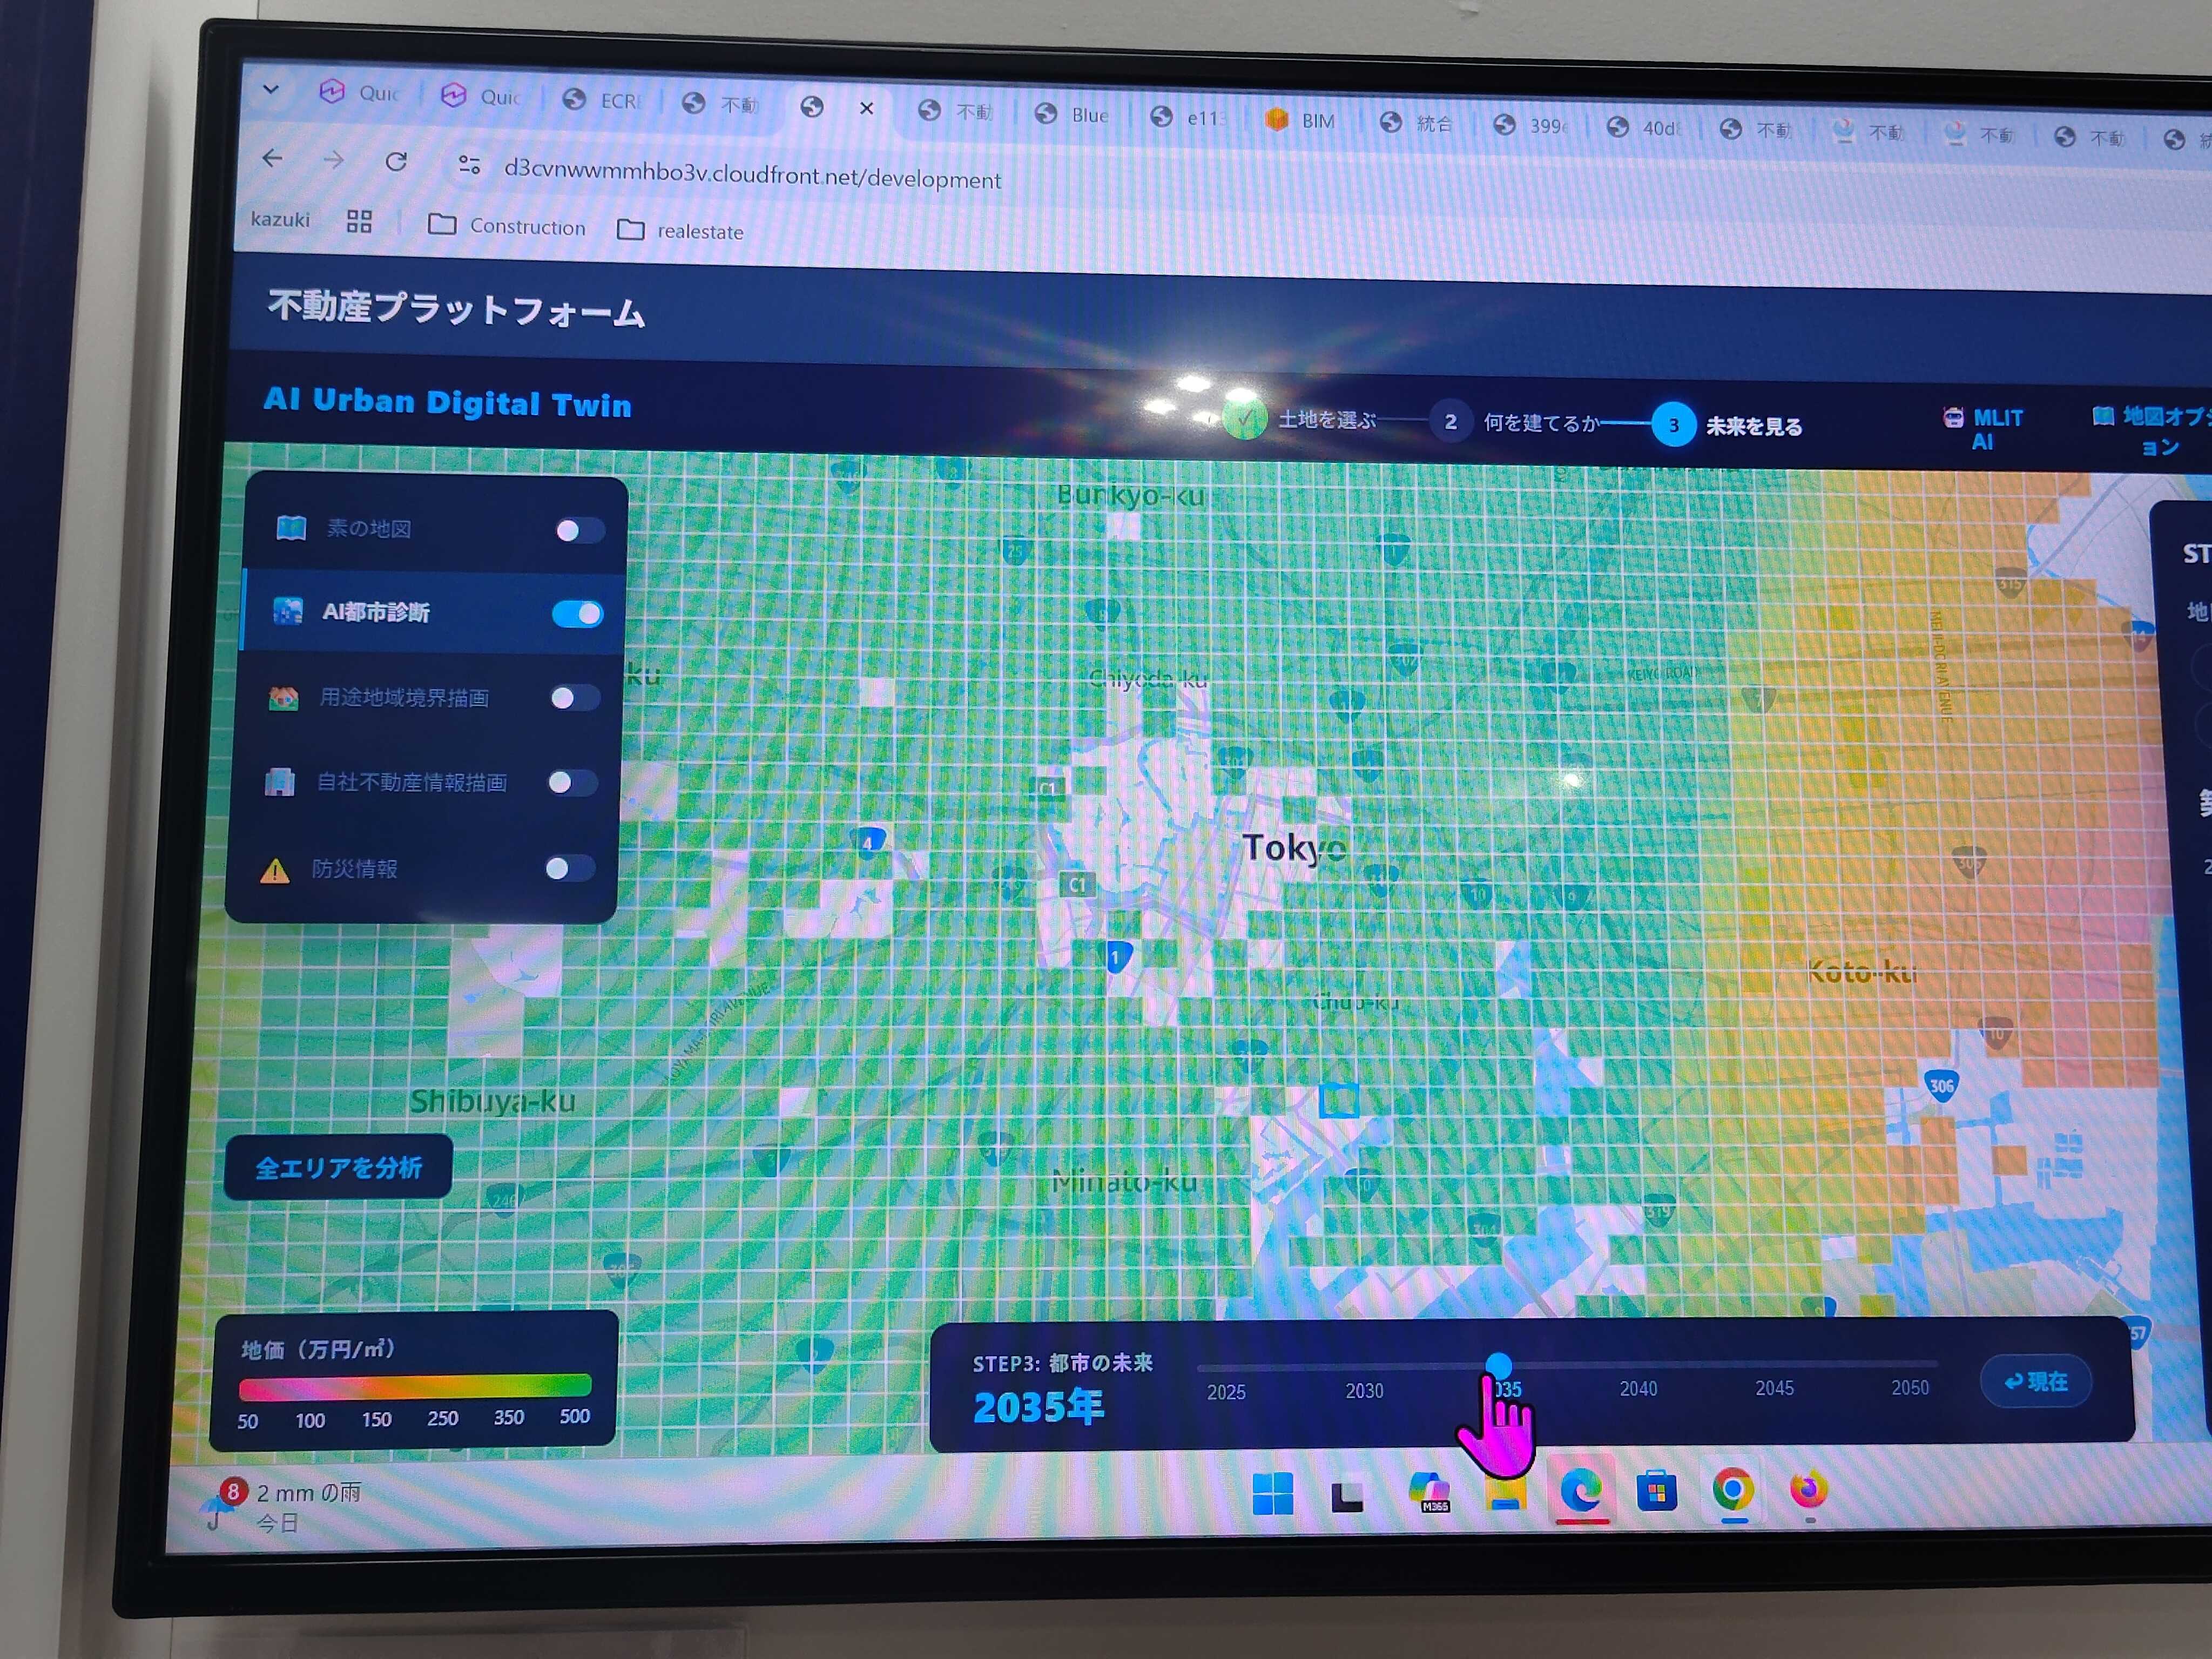The image size is (2212, 1659).
Task: Set the timeline to 2030
Action: click(1364, 1391)
